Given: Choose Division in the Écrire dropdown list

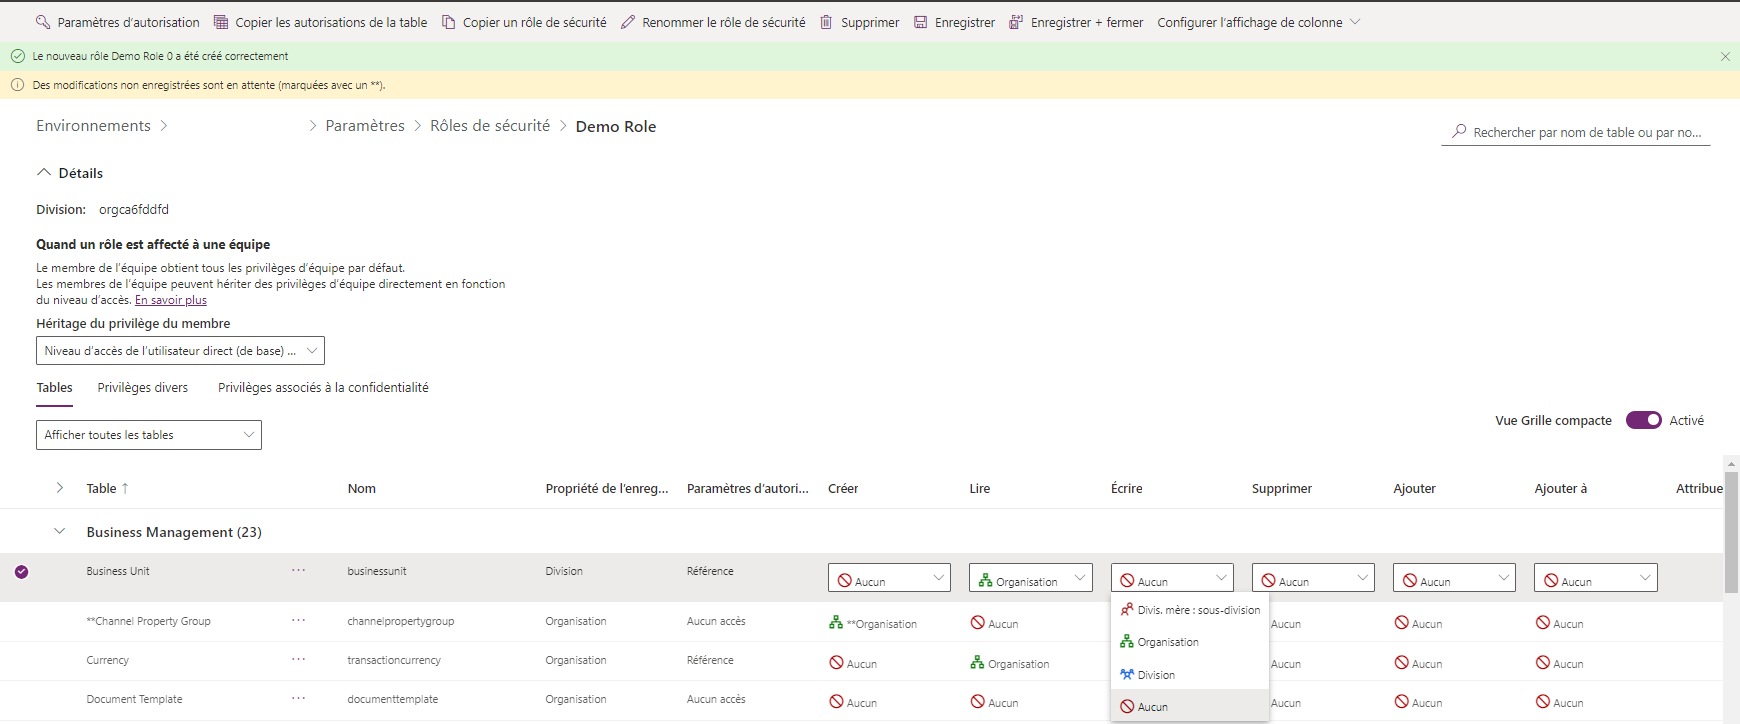Looking at the screenshot, I should tap(1156, 675).
